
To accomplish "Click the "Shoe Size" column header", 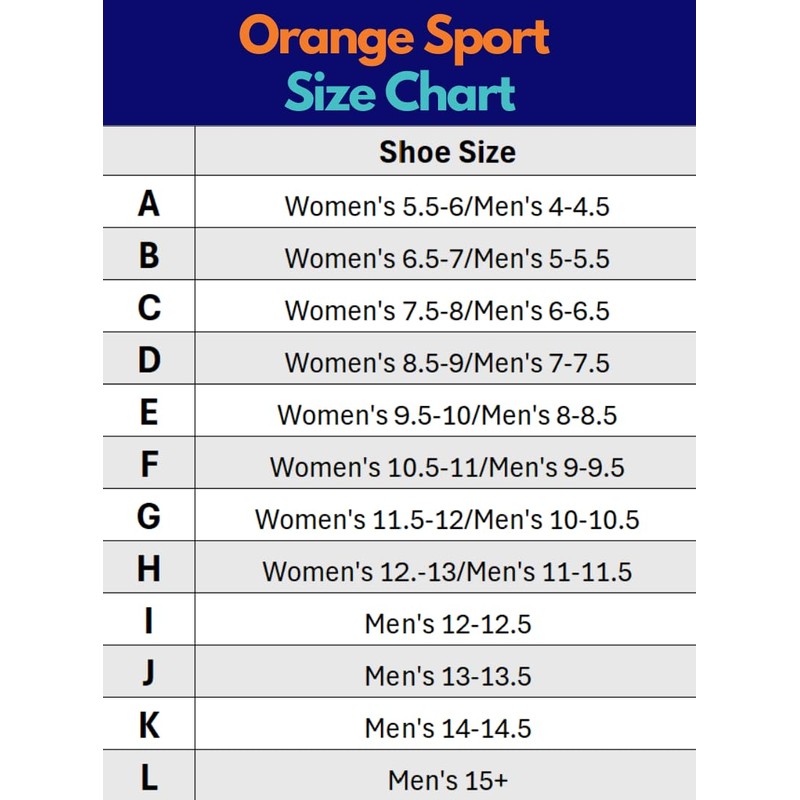I will 447,152.
